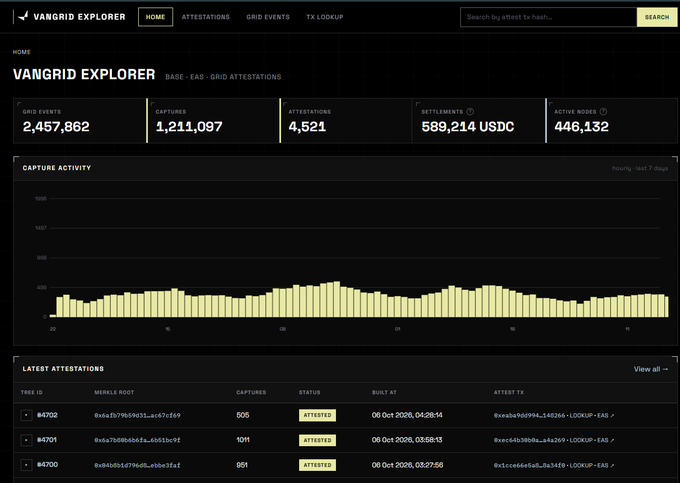Click the Status column header

(309, 392)
